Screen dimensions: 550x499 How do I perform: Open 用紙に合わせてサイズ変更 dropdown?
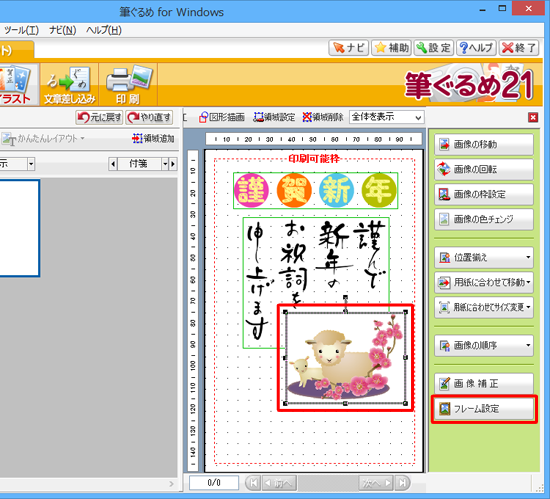pos(484,307)
